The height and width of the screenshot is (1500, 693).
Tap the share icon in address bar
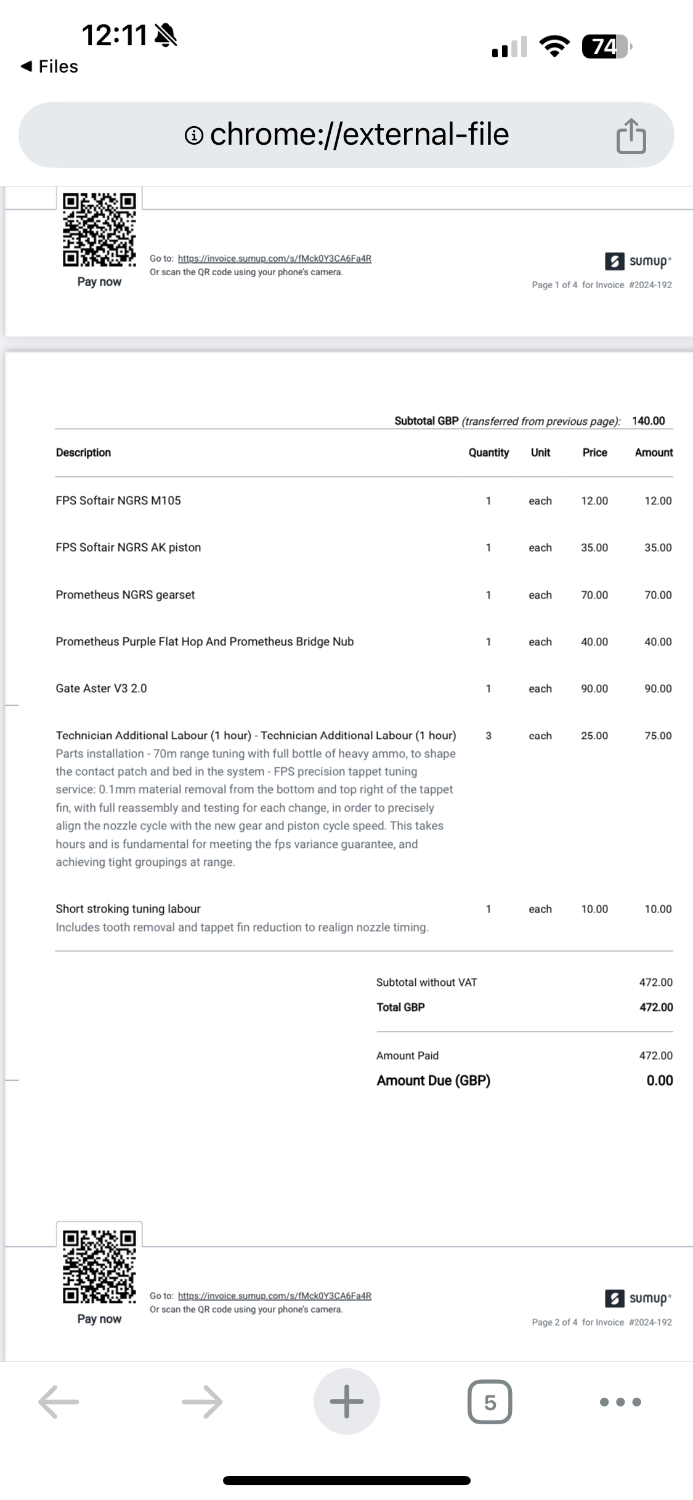(631, 136)
